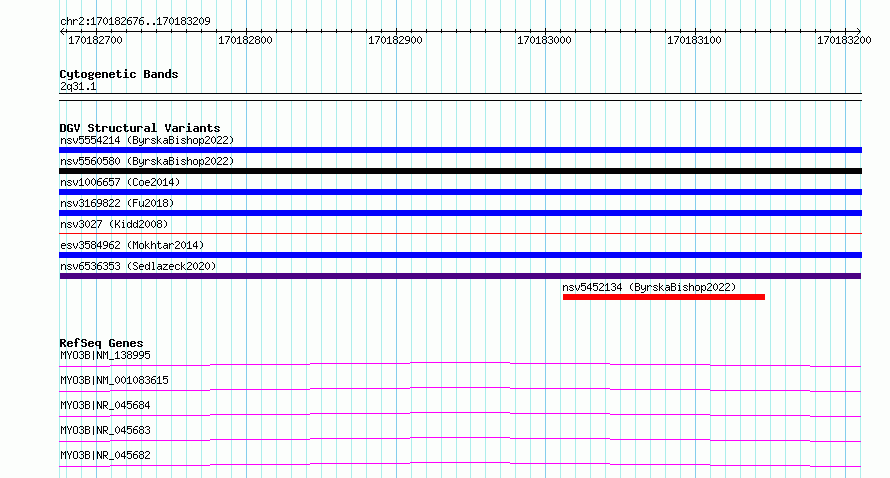Open variant nsv5452134 (ByrskaBishop2022) label

(x=649, y=287)
